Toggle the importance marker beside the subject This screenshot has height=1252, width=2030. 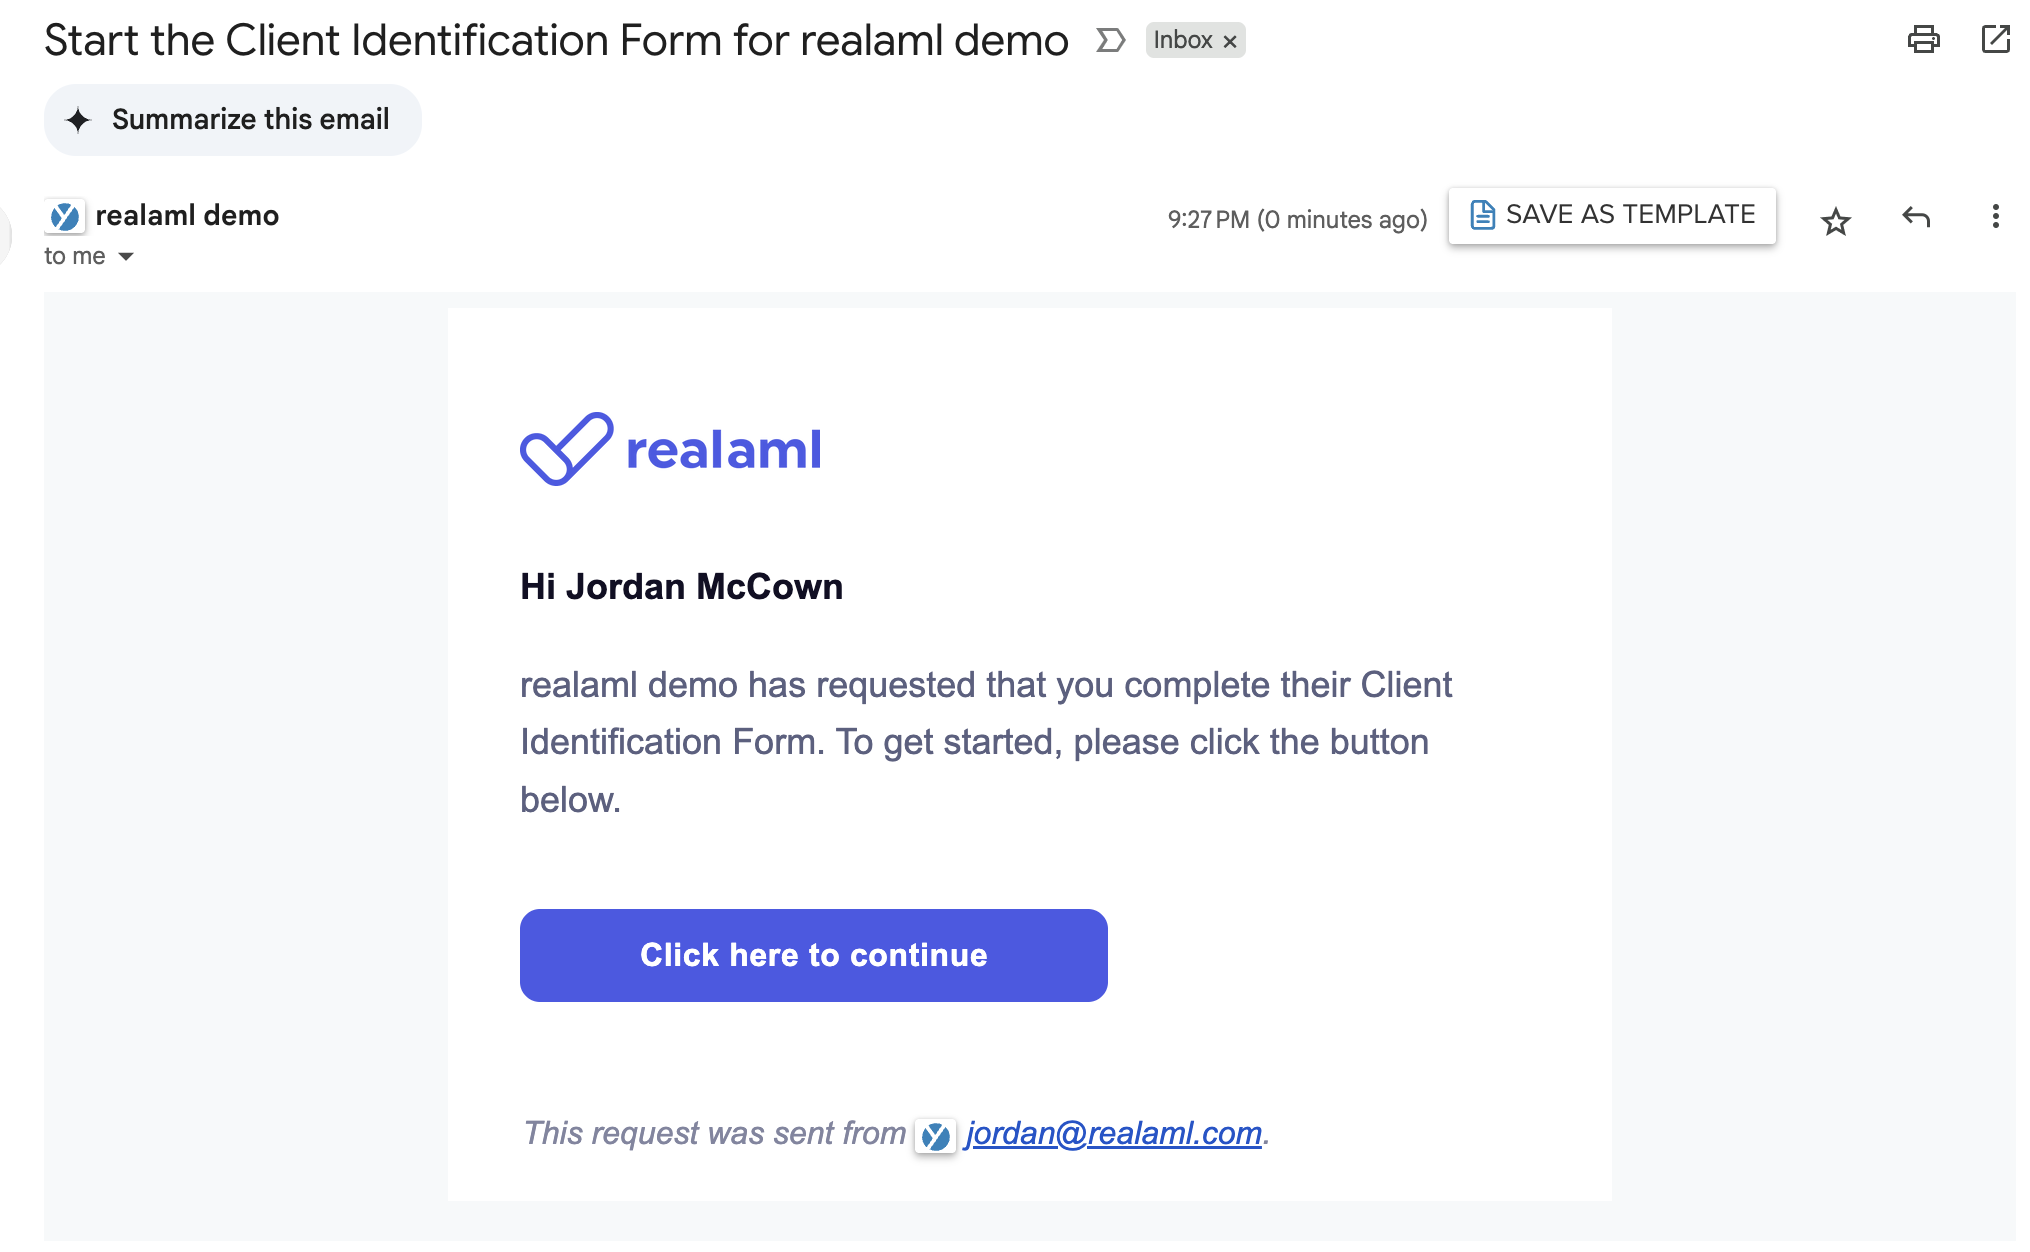(1110, 41)
